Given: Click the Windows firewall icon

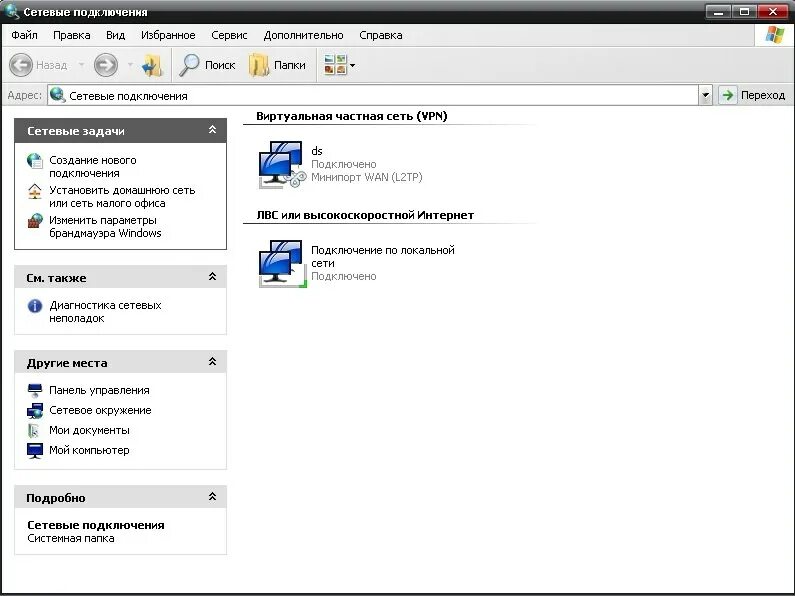Looking at the screenshot, I should tap(35, 221).
